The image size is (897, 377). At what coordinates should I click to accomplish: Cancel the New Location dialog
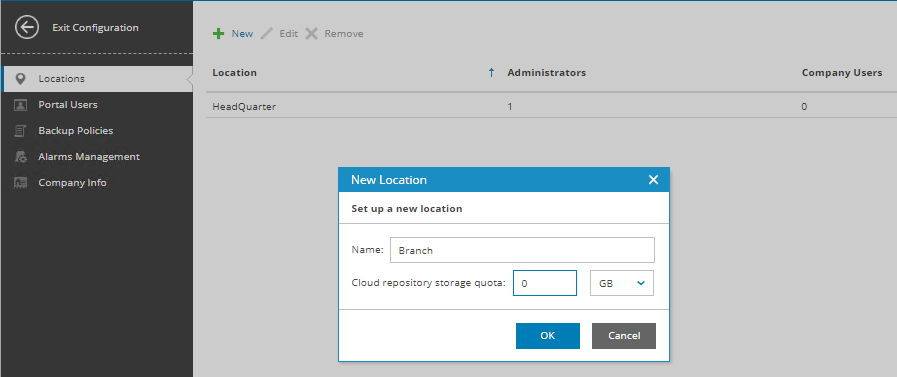click(x=624, y=336)
